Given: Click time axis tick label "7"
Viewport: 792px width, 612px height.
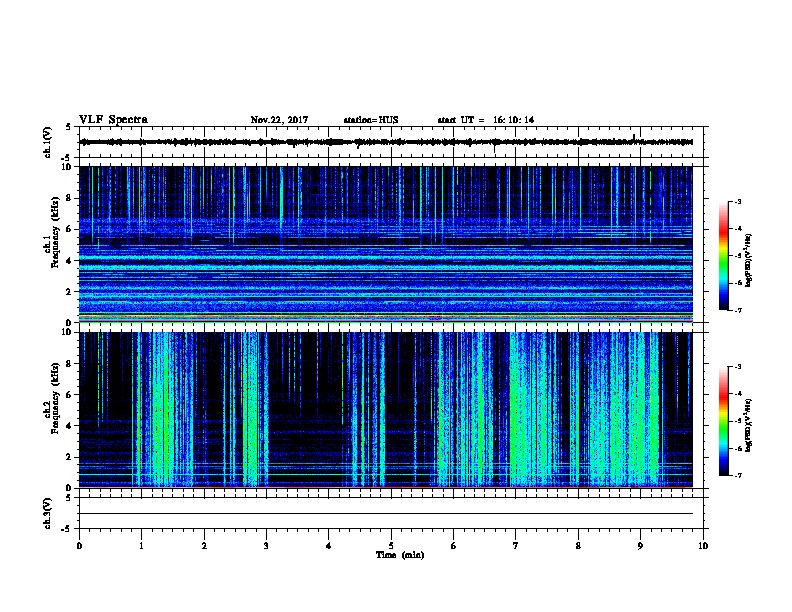Looking at the screenshot, I should click(x=516, y=545).
